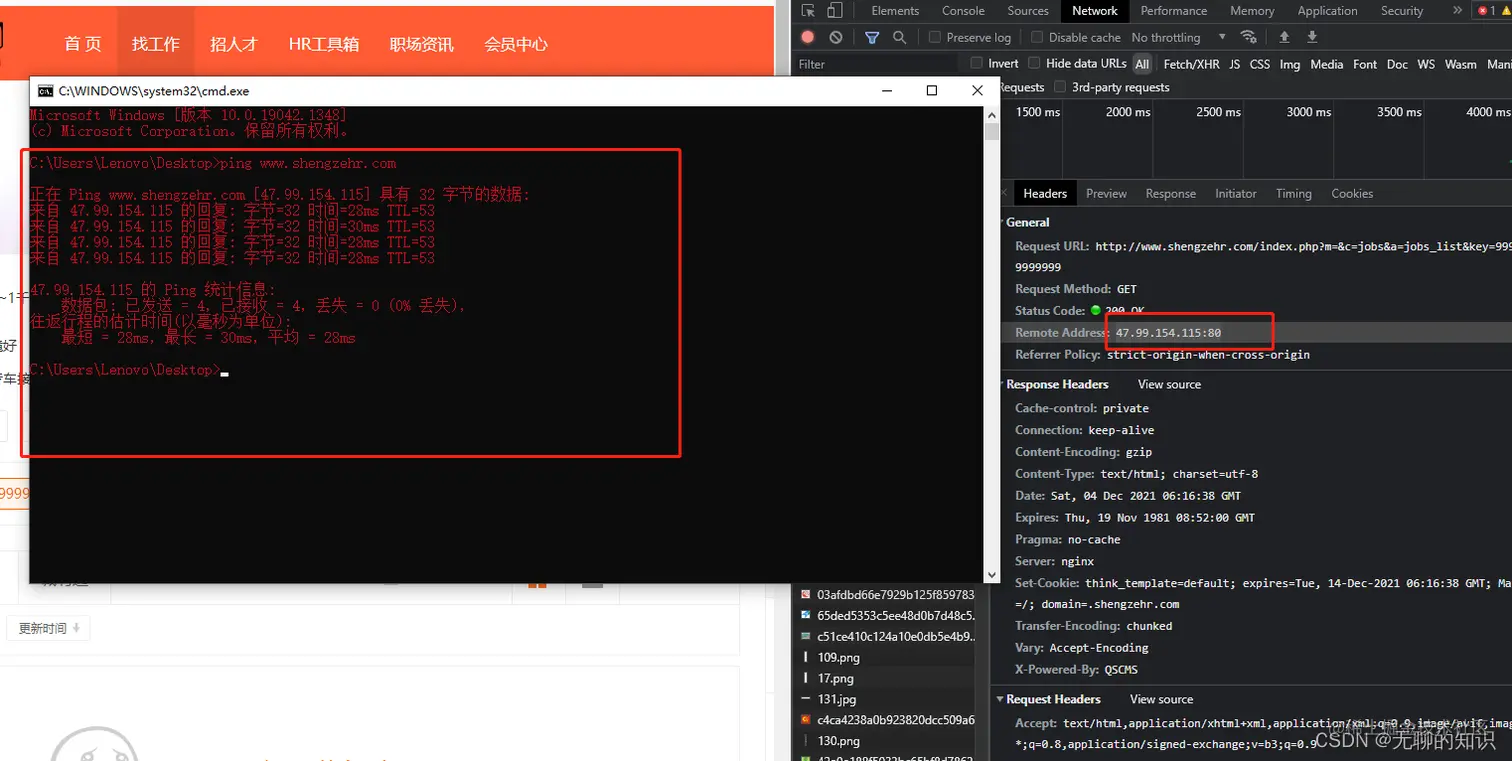Filter requests by JS
This screenshot has height=761, width=1512.
1235,64
